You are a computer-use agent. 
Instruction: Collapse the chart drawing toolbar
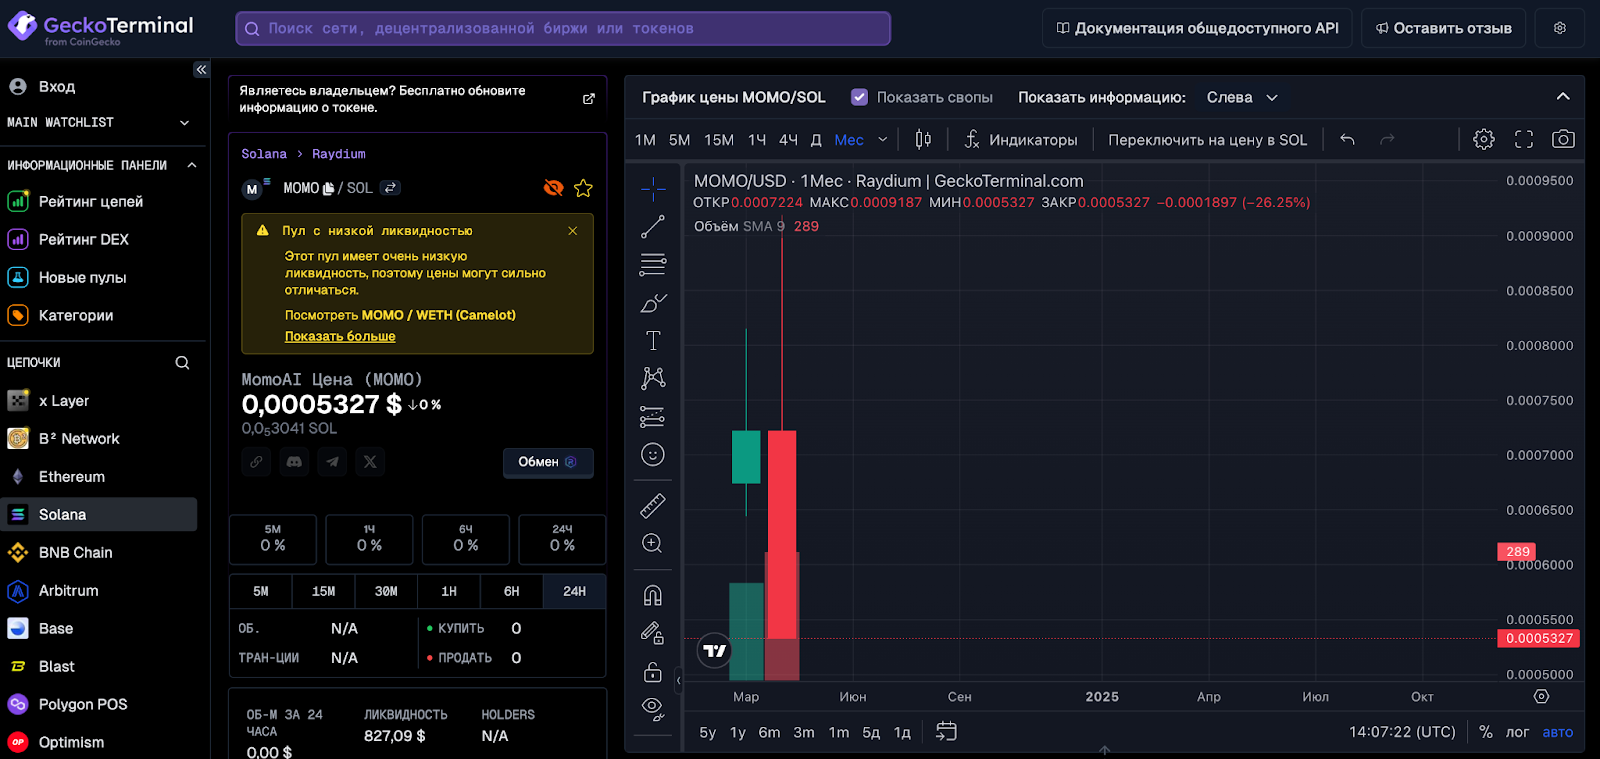pos(678,681)
